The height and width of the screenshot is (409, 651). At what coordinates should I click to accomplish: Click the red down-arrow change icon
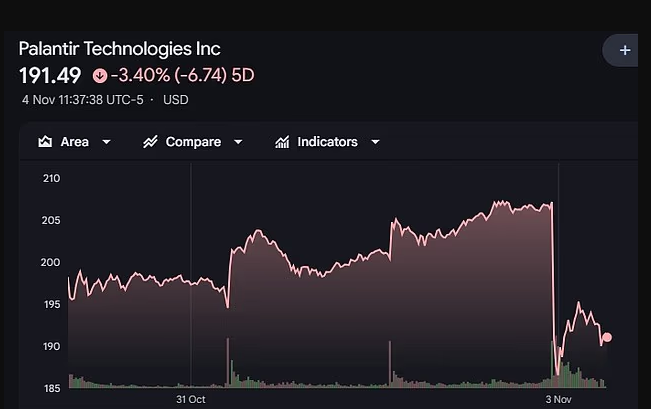coord(99,75)
